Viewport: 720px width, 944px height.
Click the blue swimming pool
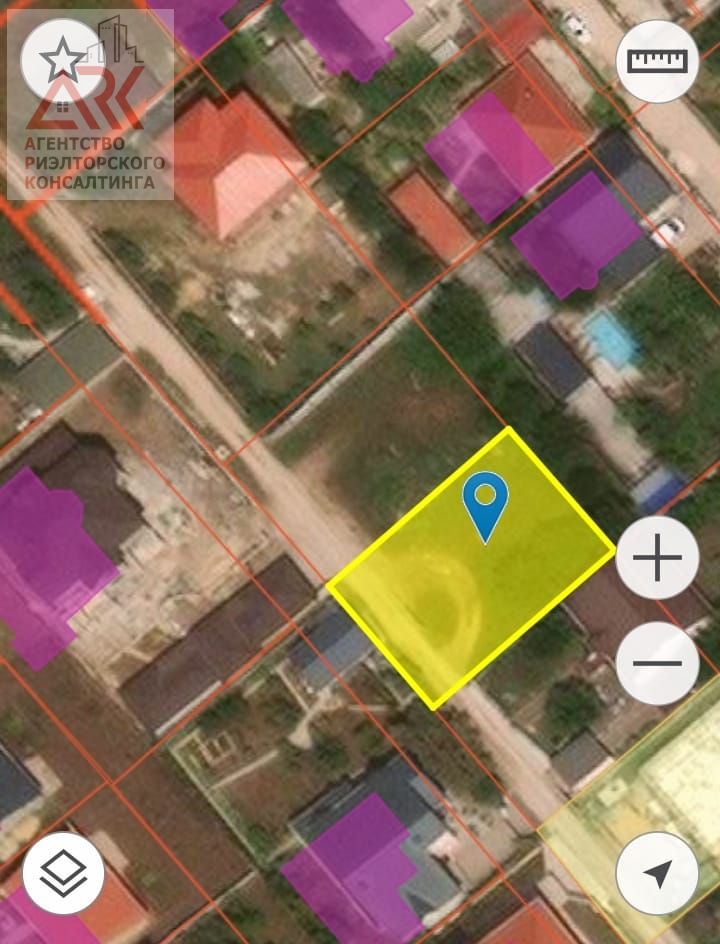coord(610,338)
